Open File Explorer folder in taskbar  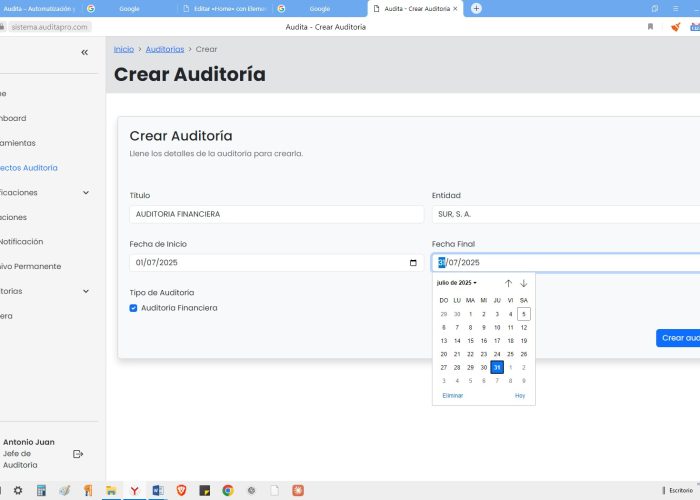[111, 491]
